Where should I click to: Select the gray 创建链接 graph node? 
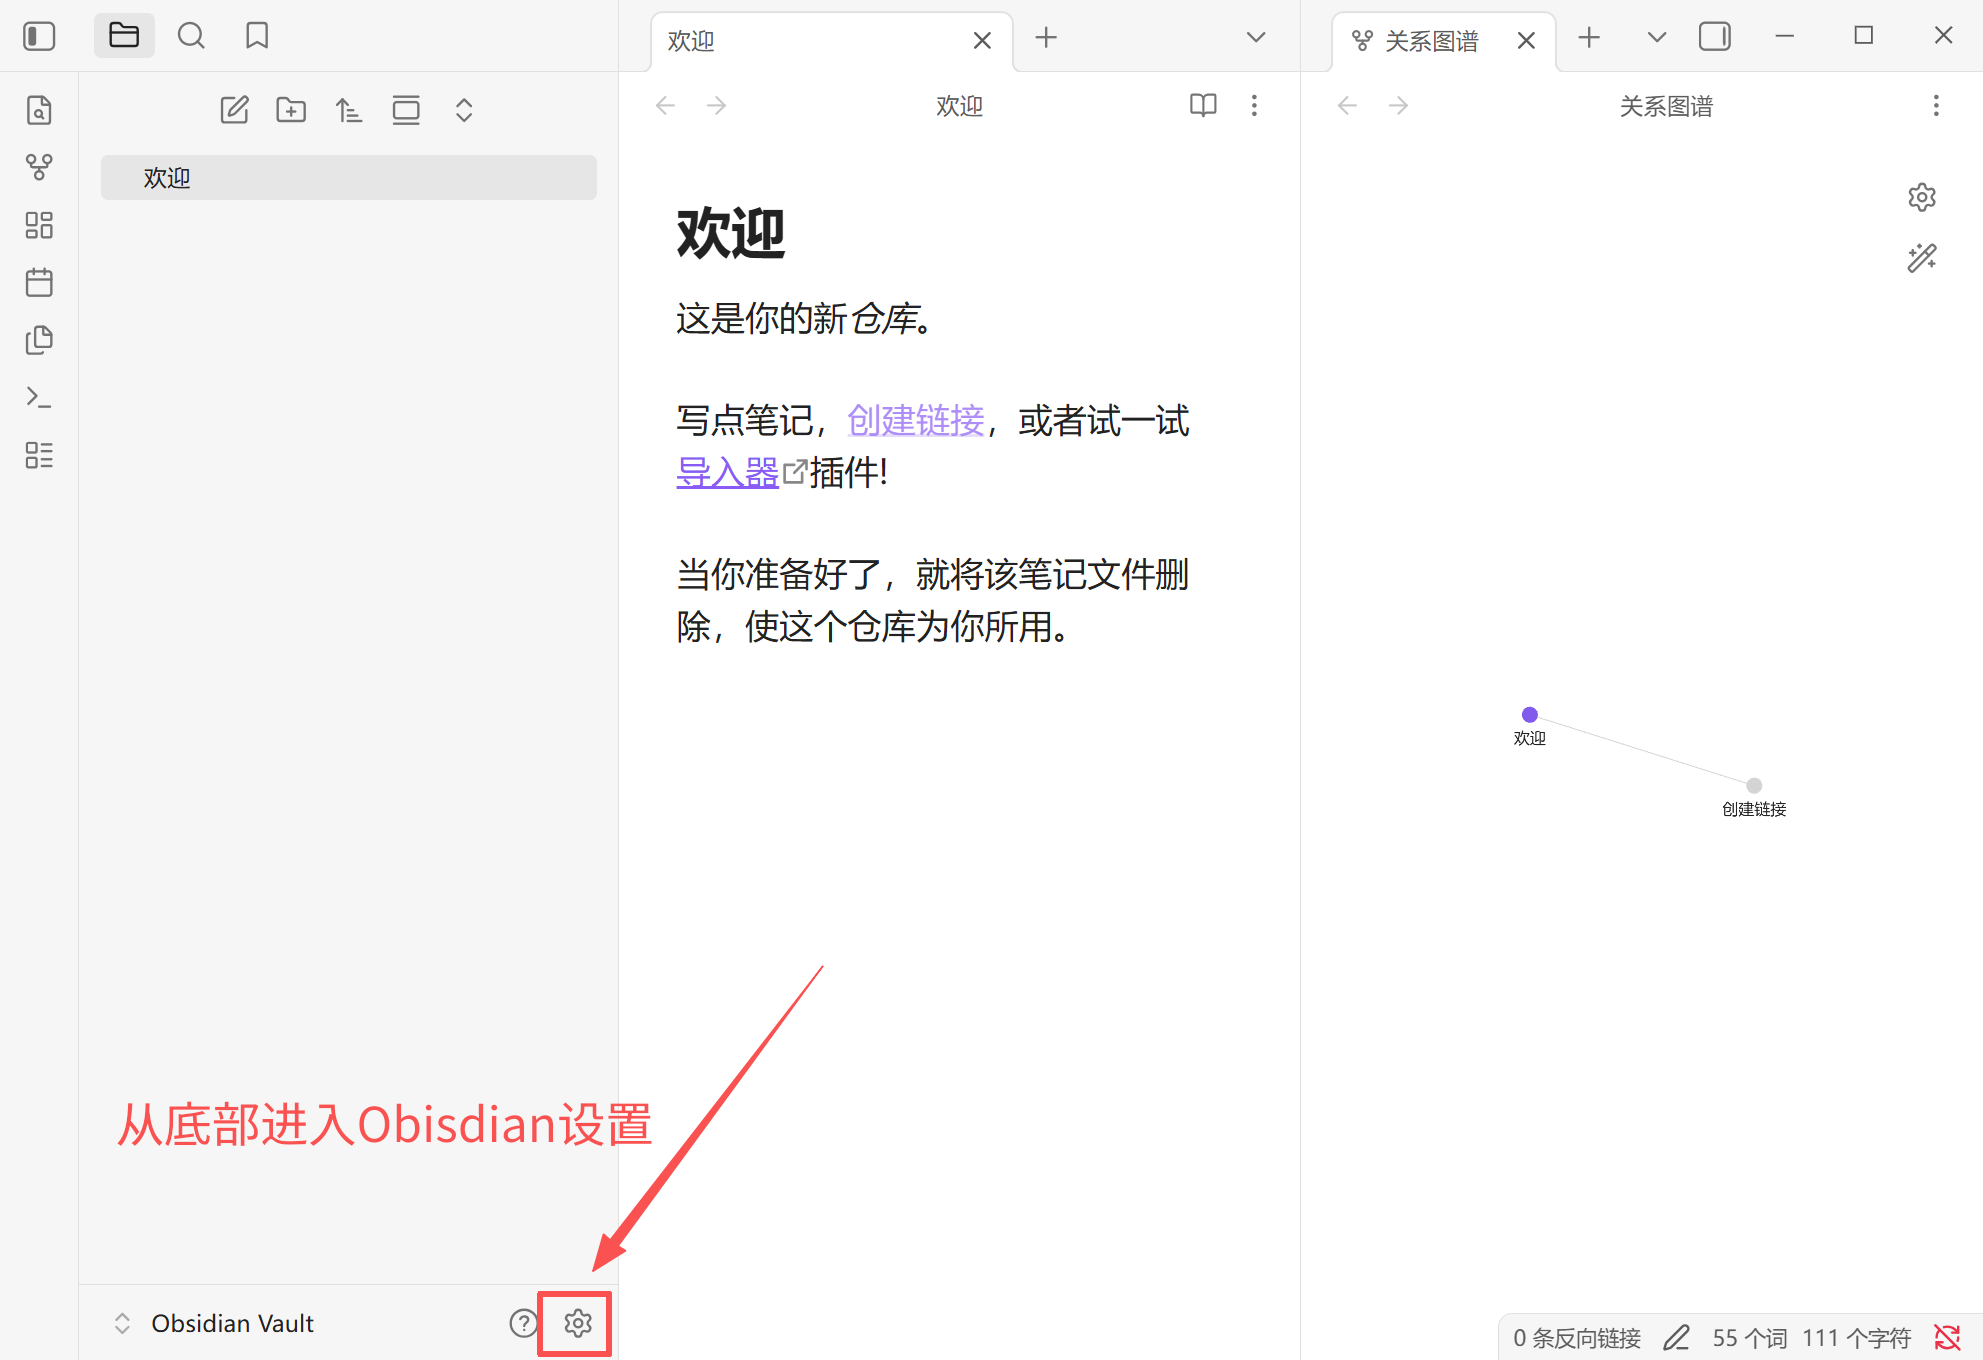tap(1754, 785)
